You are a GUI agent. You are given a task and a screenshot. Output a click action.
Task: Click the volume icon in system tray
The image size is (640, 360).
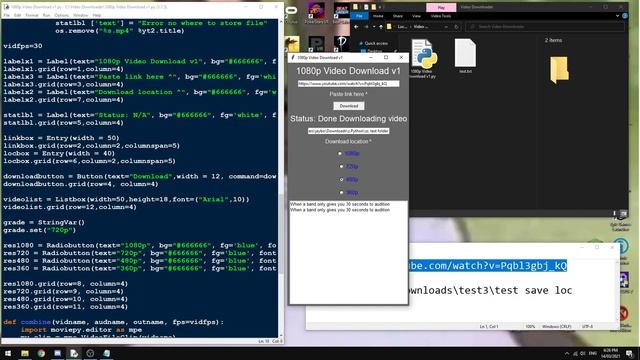[583, 353]
